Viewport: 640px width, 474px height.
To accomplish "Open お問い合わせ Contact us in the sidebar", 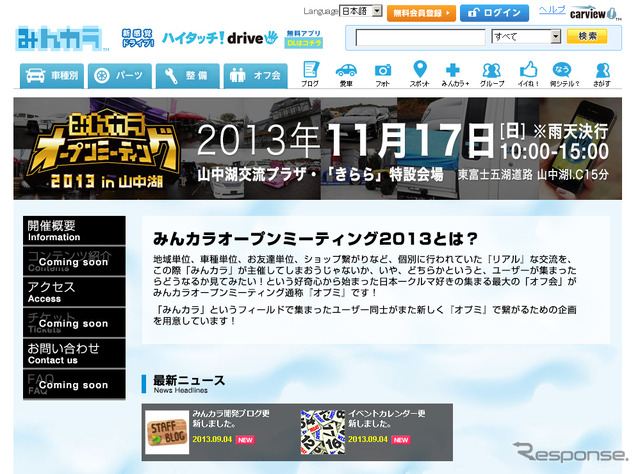I will (74, 354).
